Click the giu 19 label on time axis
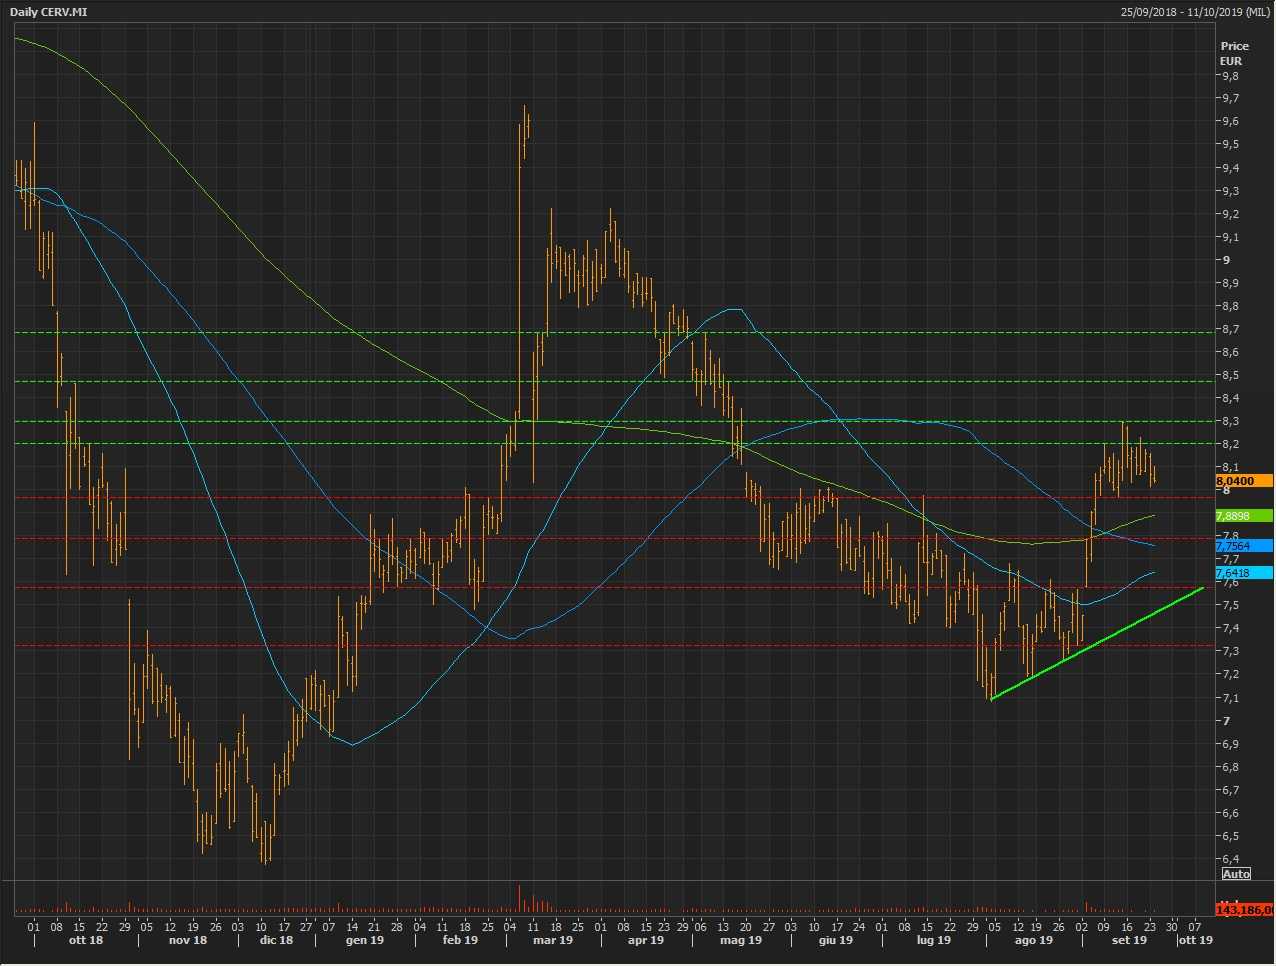Image resolution: width=1276 pixels, height=966 pixels. [835, 940]
